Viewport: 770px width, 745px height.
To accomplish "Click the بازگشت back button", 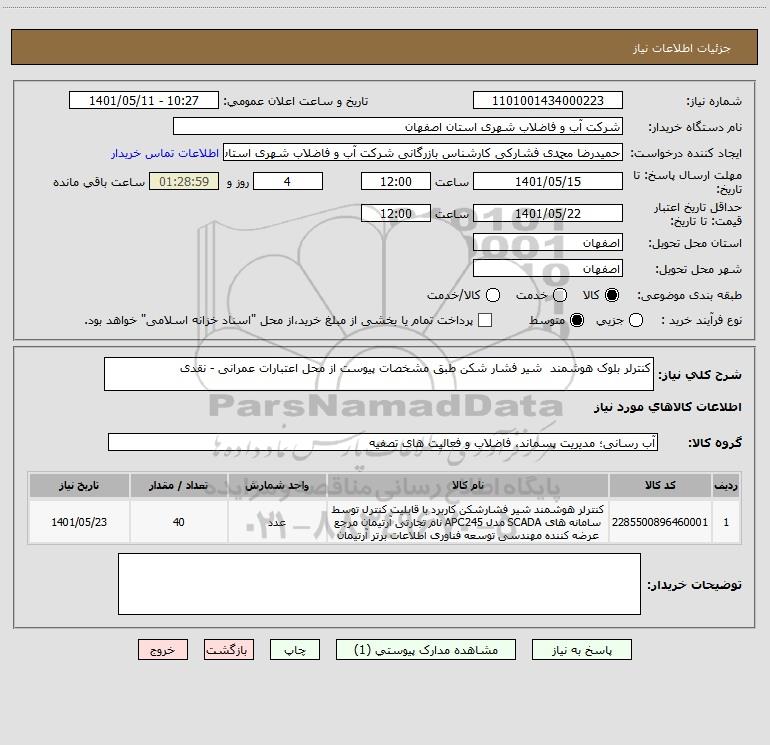I will (x=229, y=650).
